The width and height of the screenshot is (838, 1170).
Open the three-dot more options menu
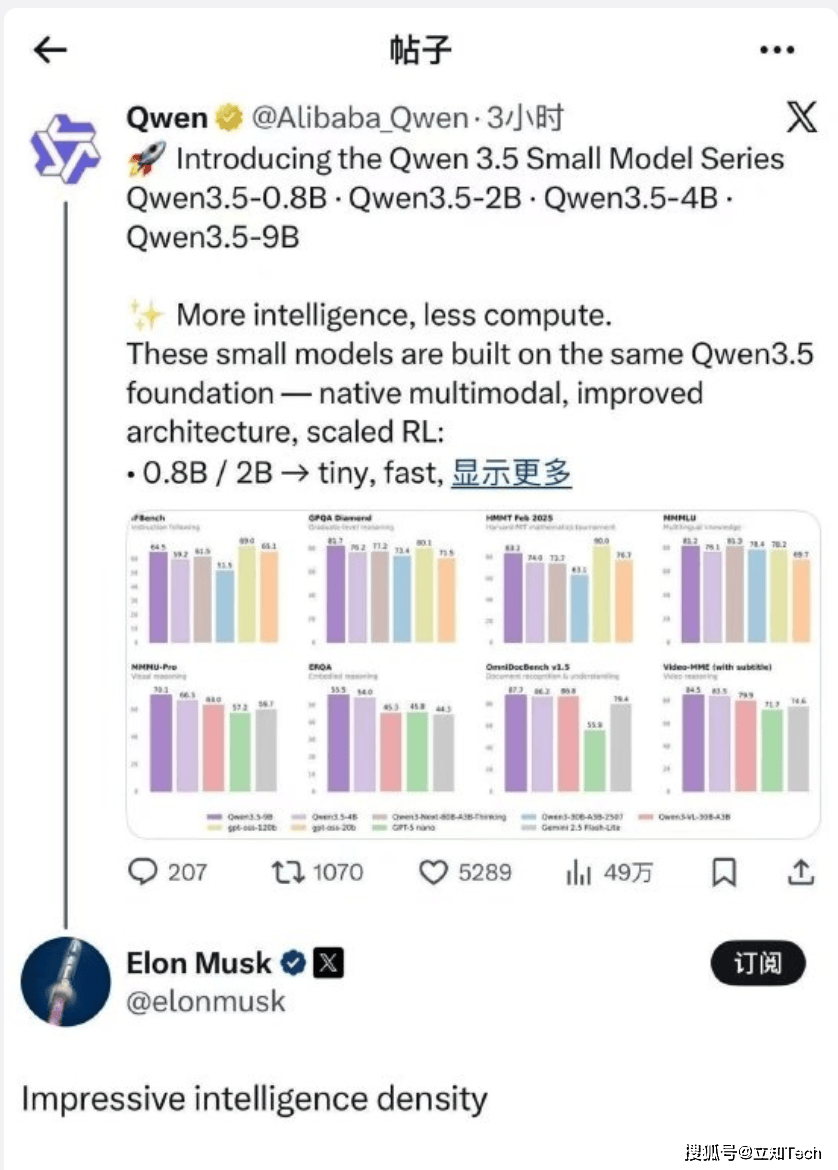tap(776, 50)
